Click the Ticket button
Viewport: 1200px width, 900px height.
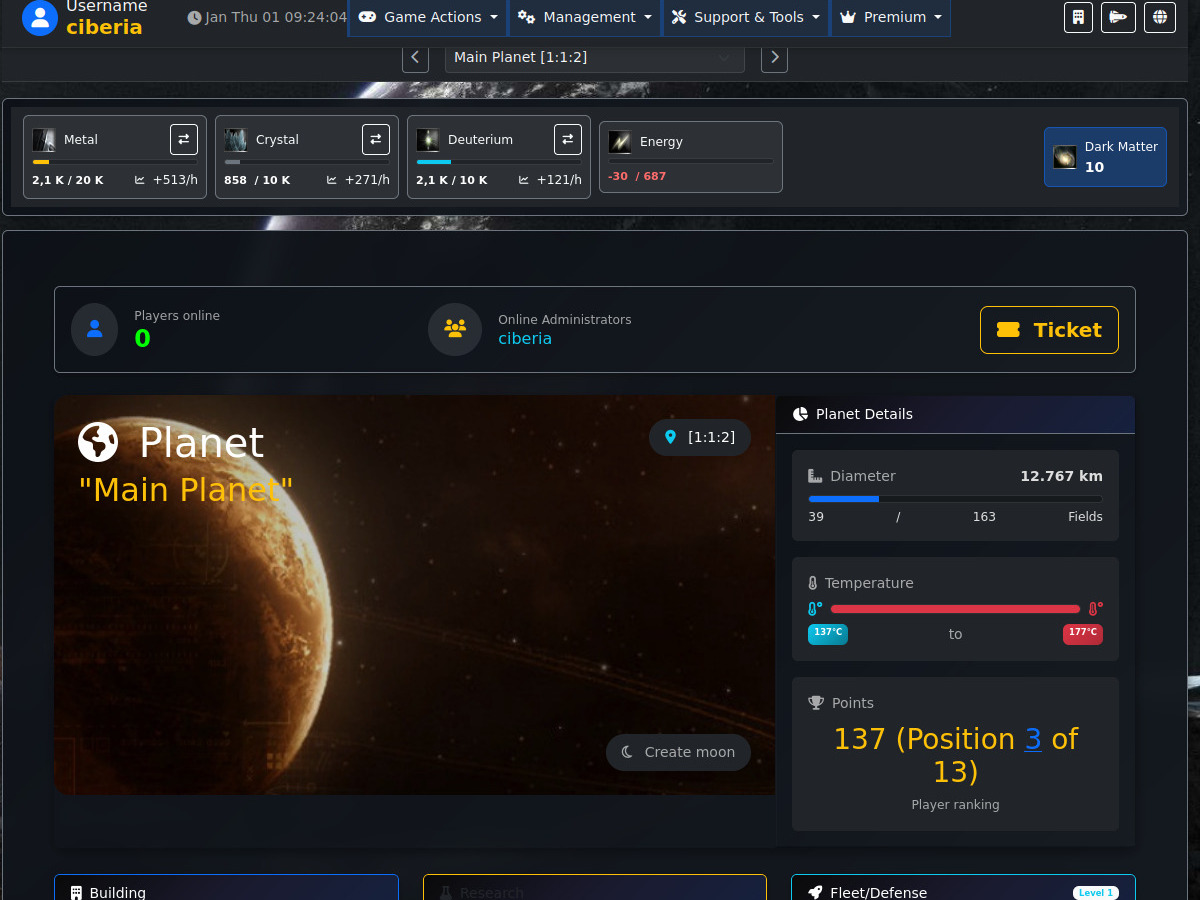(1049, 330)
